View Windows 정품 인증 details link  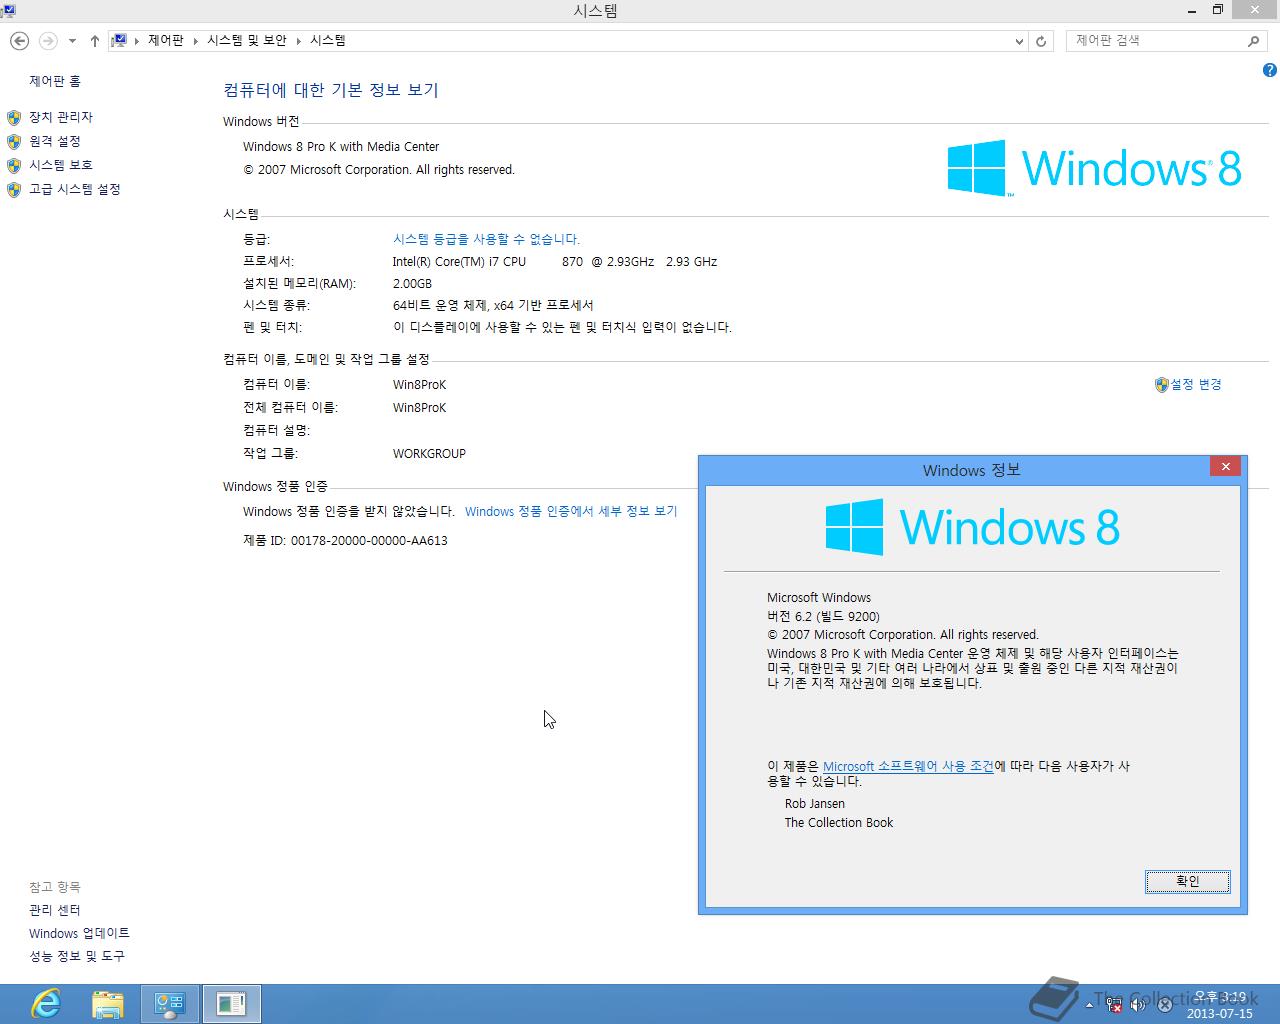click(x=571, y=511)
